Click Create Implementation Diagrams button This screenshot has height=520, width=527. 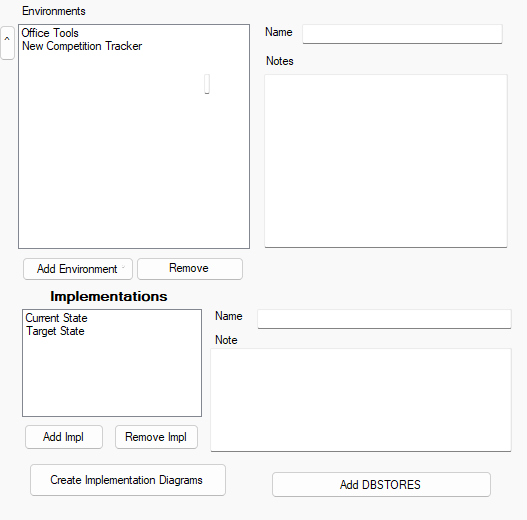pyautogui.click(x=128, y=480)
